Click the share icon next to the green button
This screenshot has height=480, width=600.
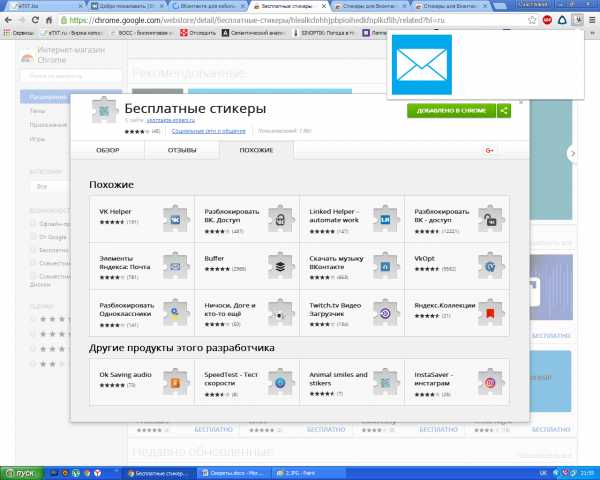504,111
